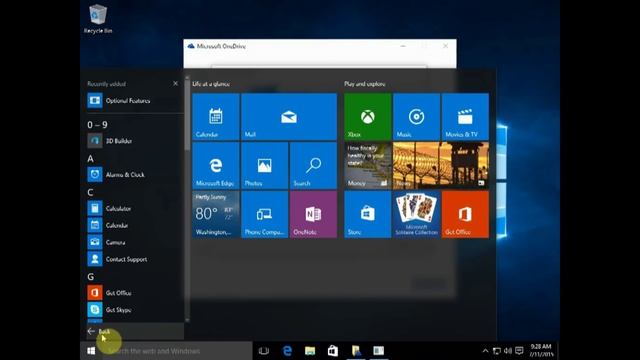Image resolution: width=640 pixels, height=360 pixels.
Task: Open the Photos tile
Action: tap(264, 166)
